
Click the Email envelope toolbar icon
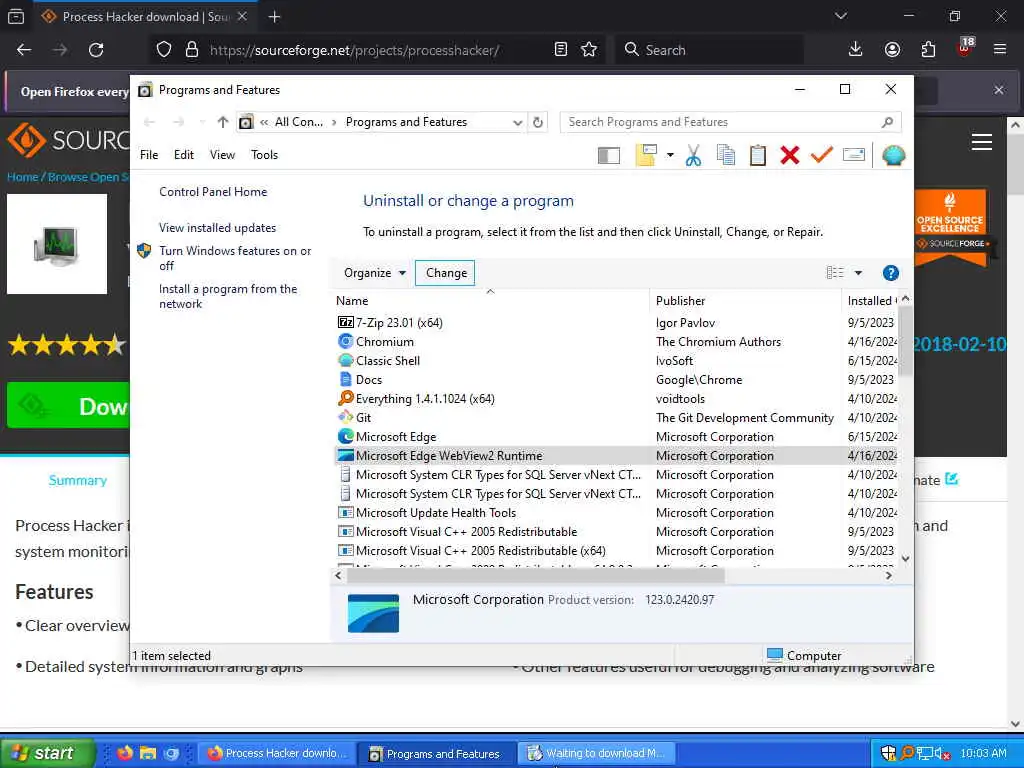coord(854,155)
